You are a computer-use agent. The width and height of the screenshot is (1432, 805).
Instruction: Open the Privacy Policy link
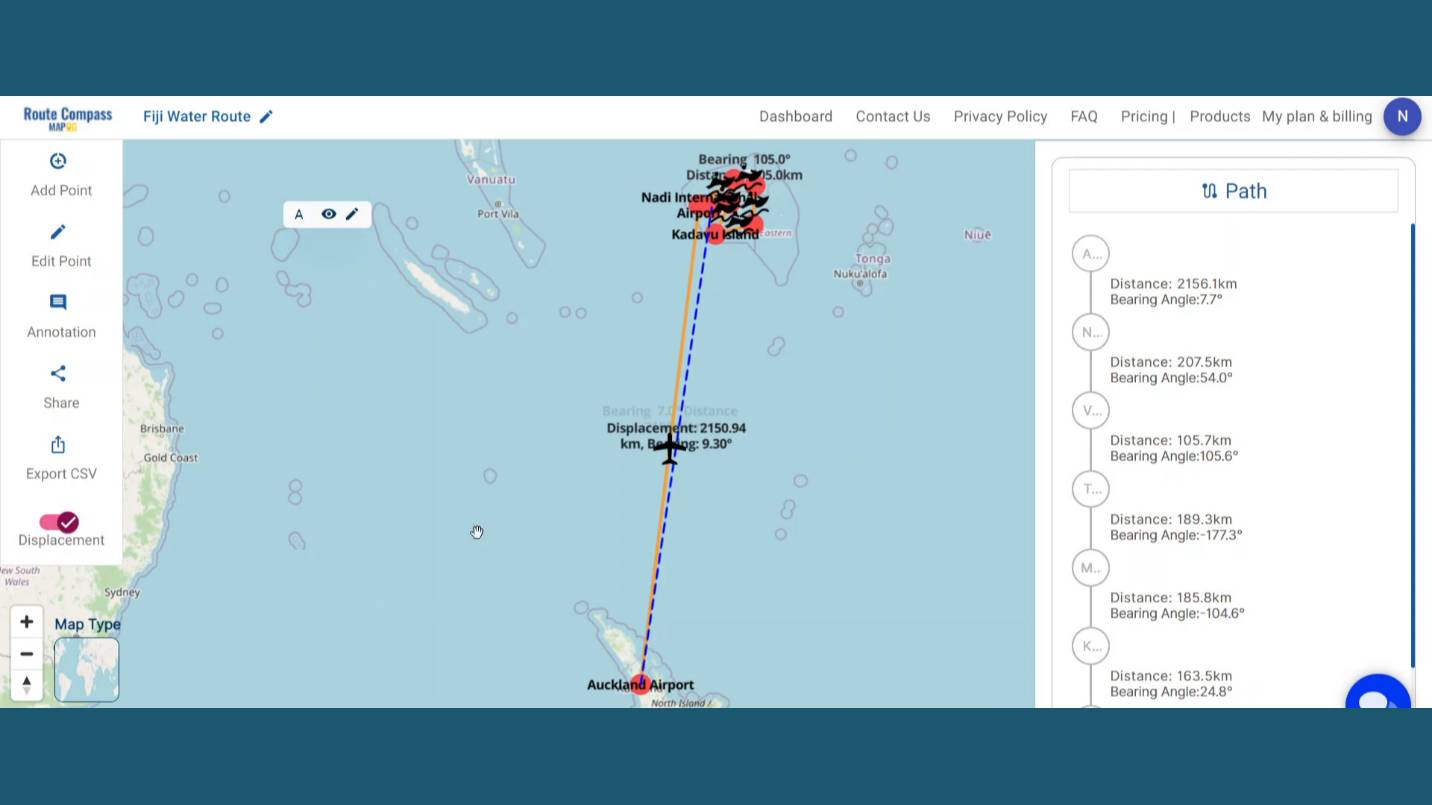[x=1000, y=117]
